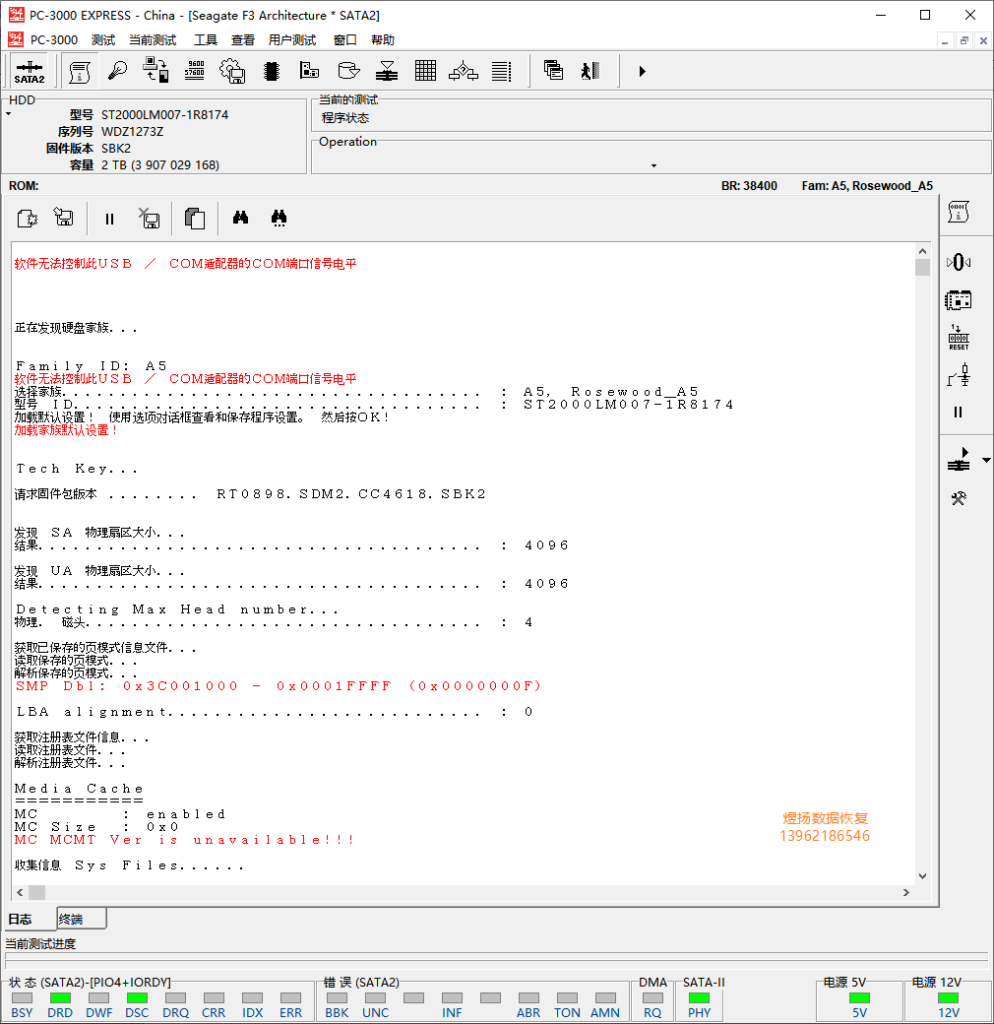This screenshot has width=994, height=1024.
Task: Click the MC MCMT Ver is unavailable line
Action: point(184,840)
